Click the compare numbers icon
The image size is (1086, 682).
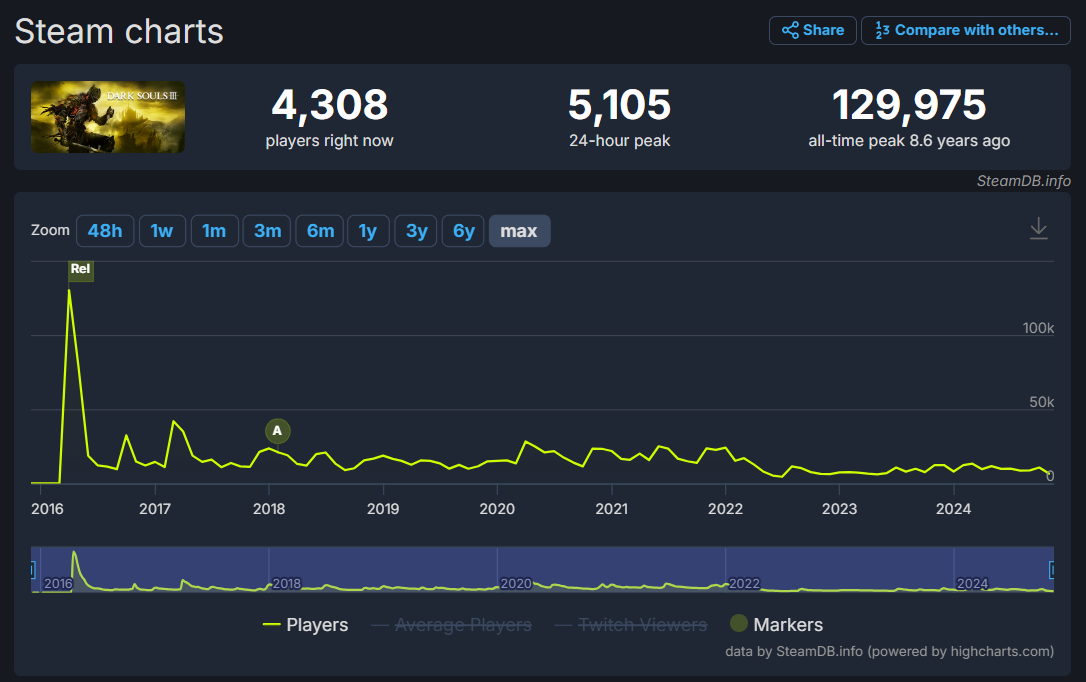(x=882, y=30)
